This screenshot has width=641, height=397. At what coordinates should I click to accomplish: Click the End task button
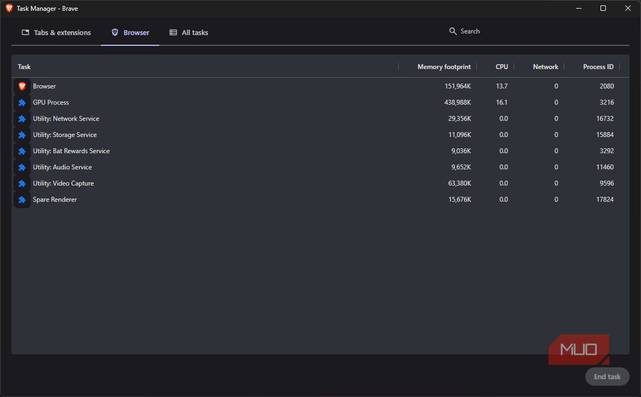[x=607, y=377]
